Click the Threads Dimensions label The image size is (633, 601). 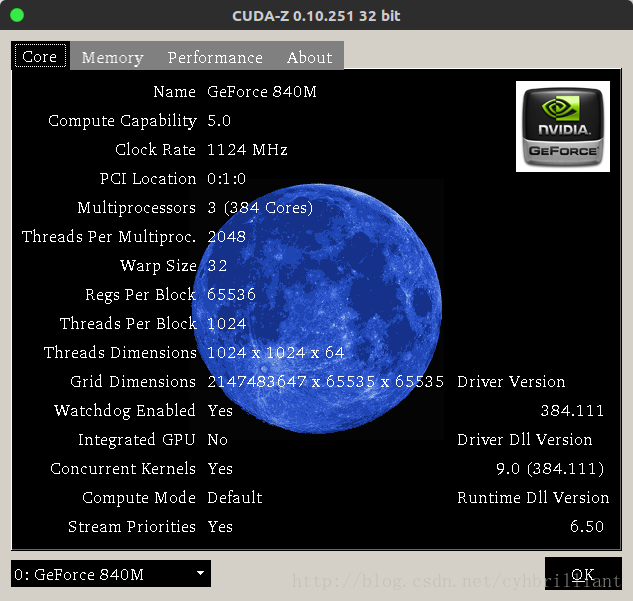click(120, 353)
